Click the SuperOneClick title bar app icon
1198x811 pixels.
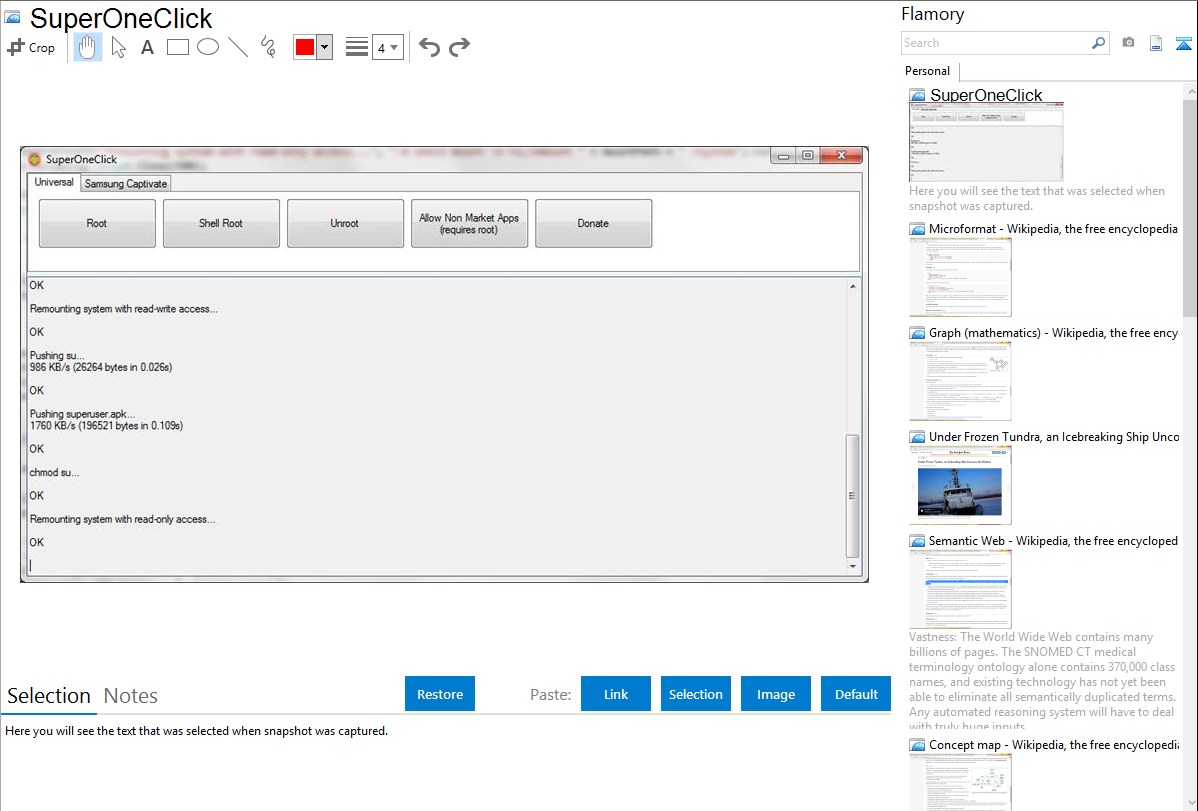(34, 159)
